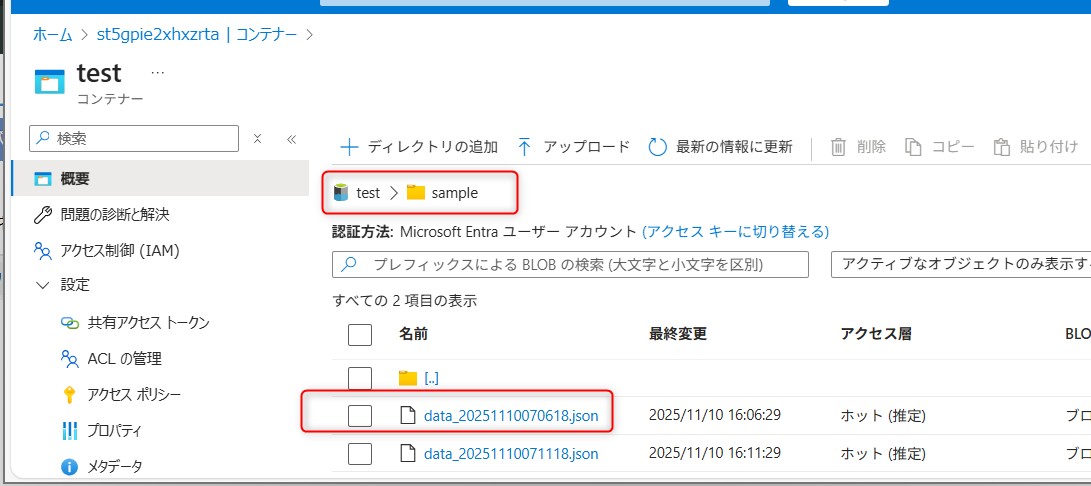
Task: Click the ACL の管理 people icon
Action: coord(70,359)
